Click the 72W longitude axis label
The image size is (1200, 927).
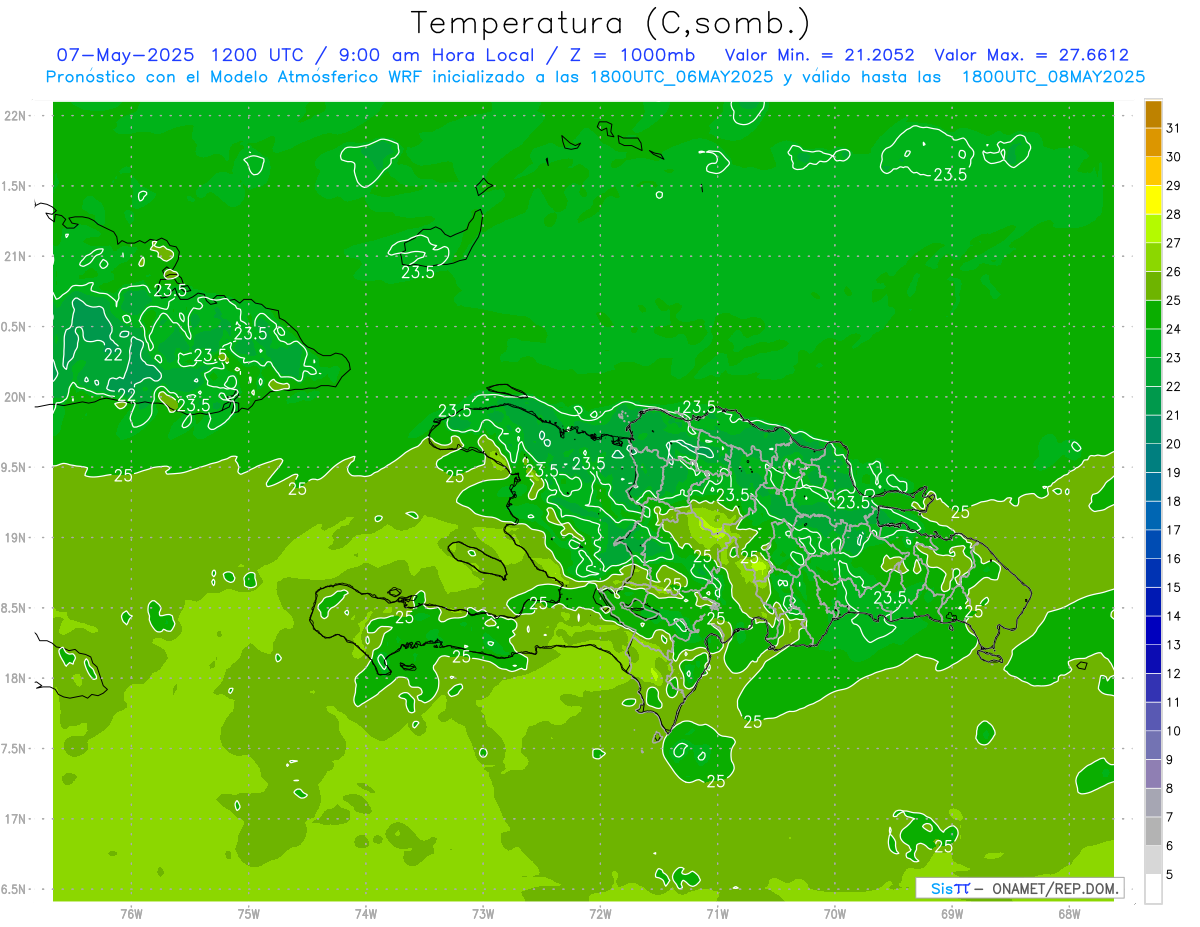click(600, 913)
